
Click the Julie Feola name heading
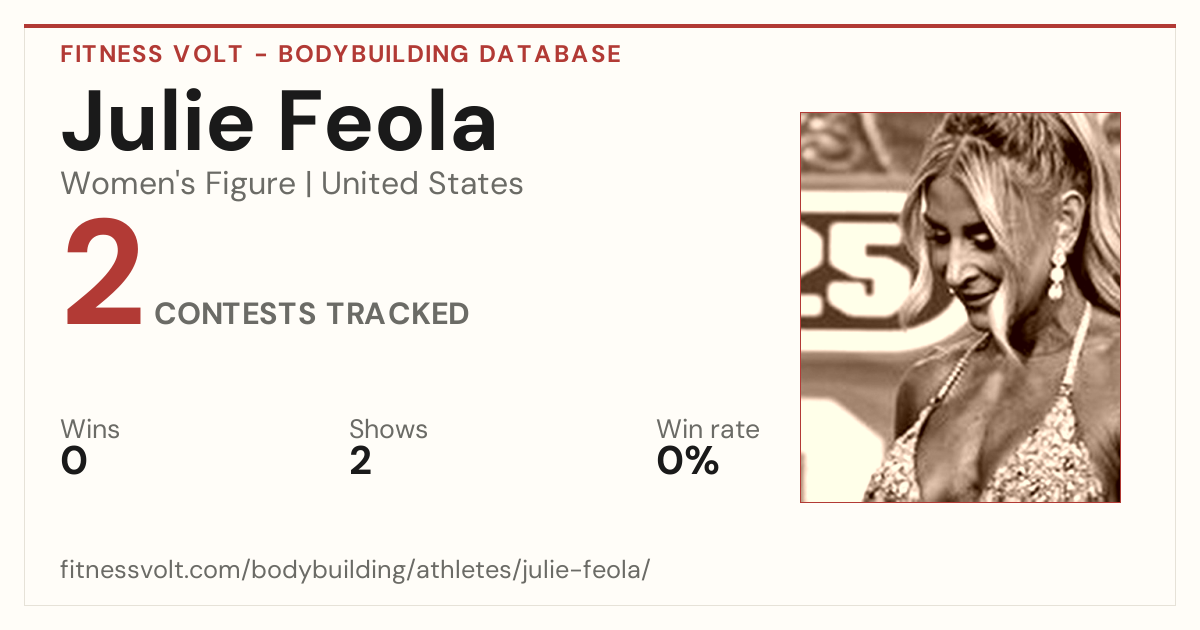point(279,121)
